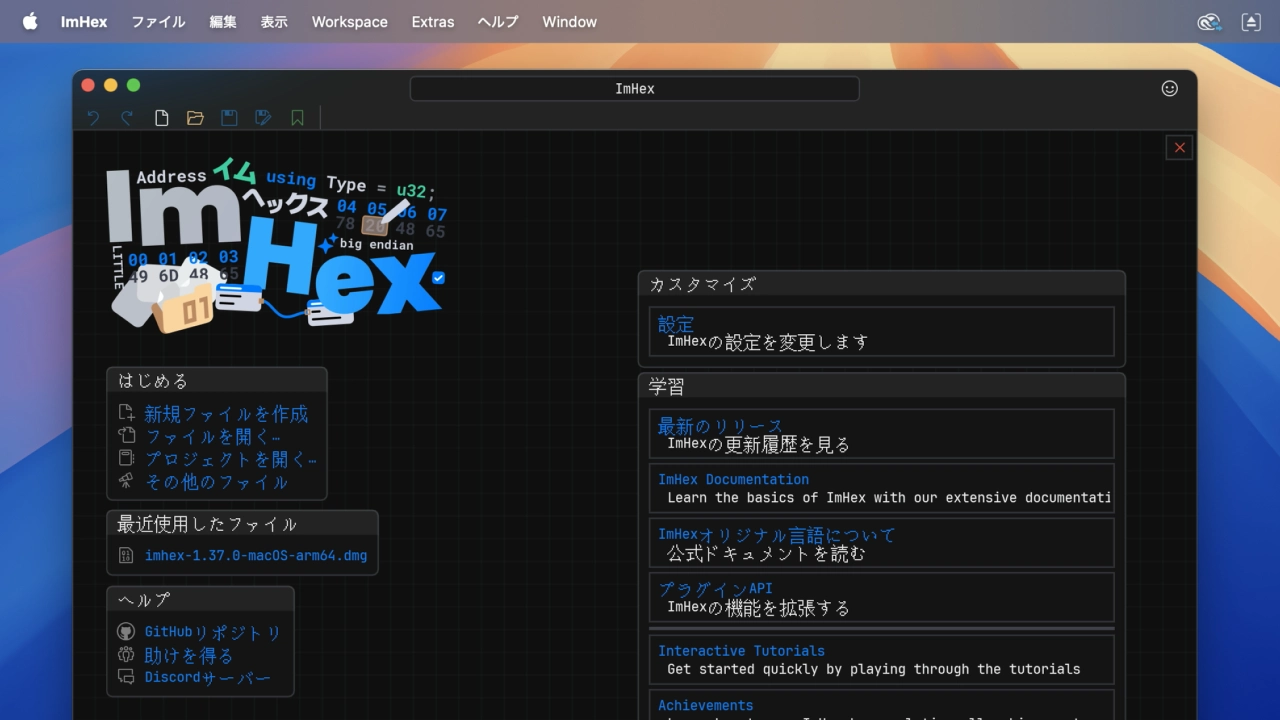Open ImHex Documentation card
The height and width of the screenshot is (720, 1280).
pyautogui.click(x=881, y=488)
